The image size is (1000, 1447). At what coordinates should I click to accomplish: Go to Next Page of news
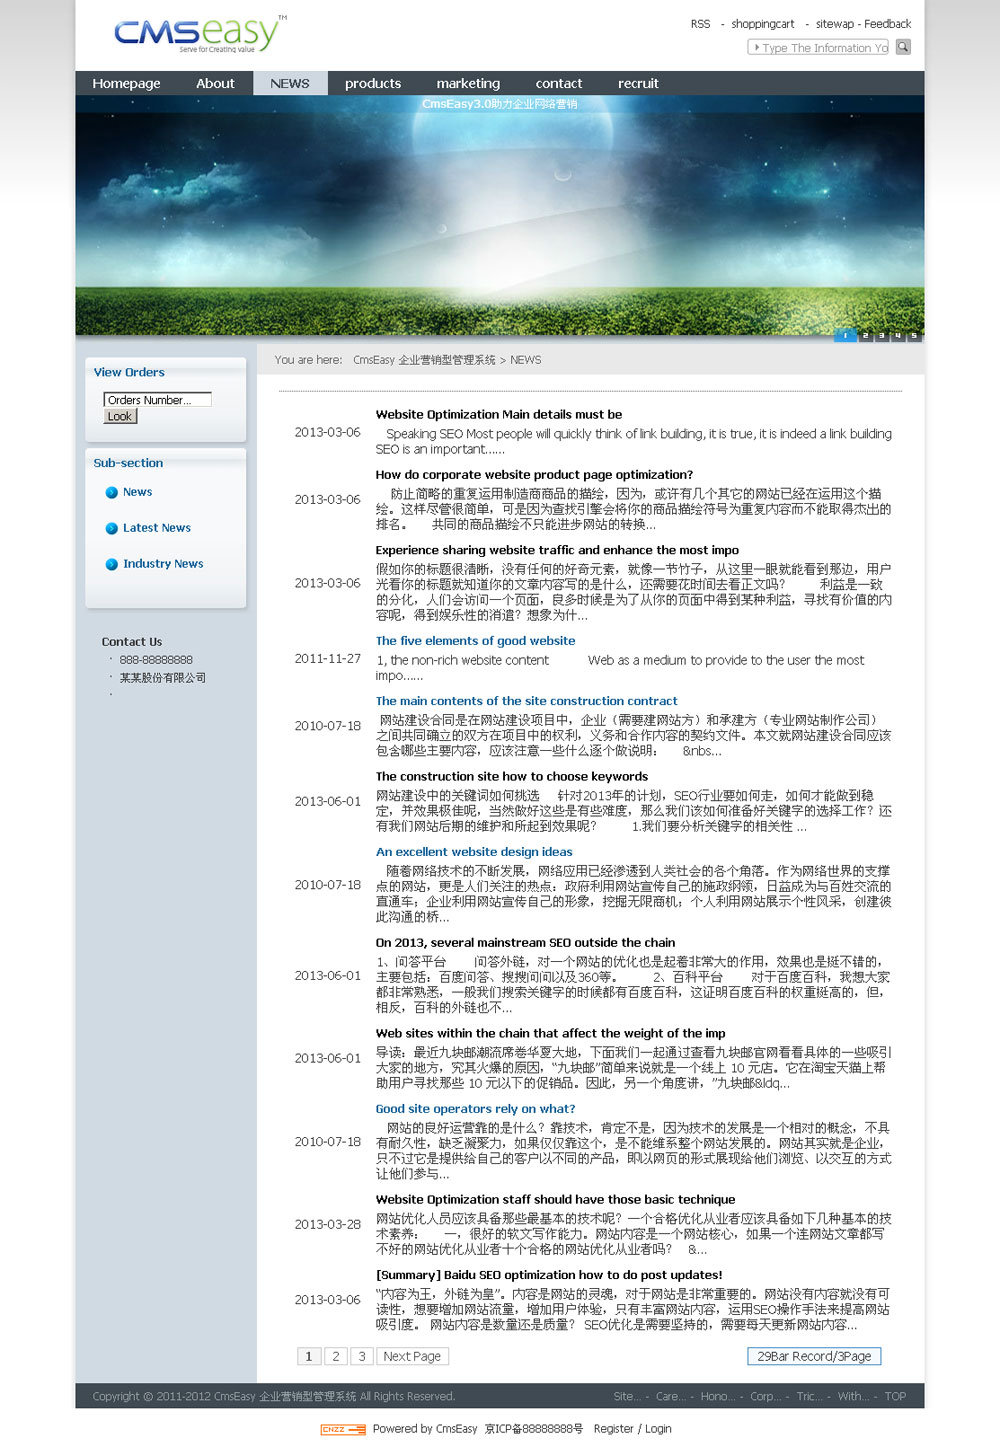pos(412,1356)
